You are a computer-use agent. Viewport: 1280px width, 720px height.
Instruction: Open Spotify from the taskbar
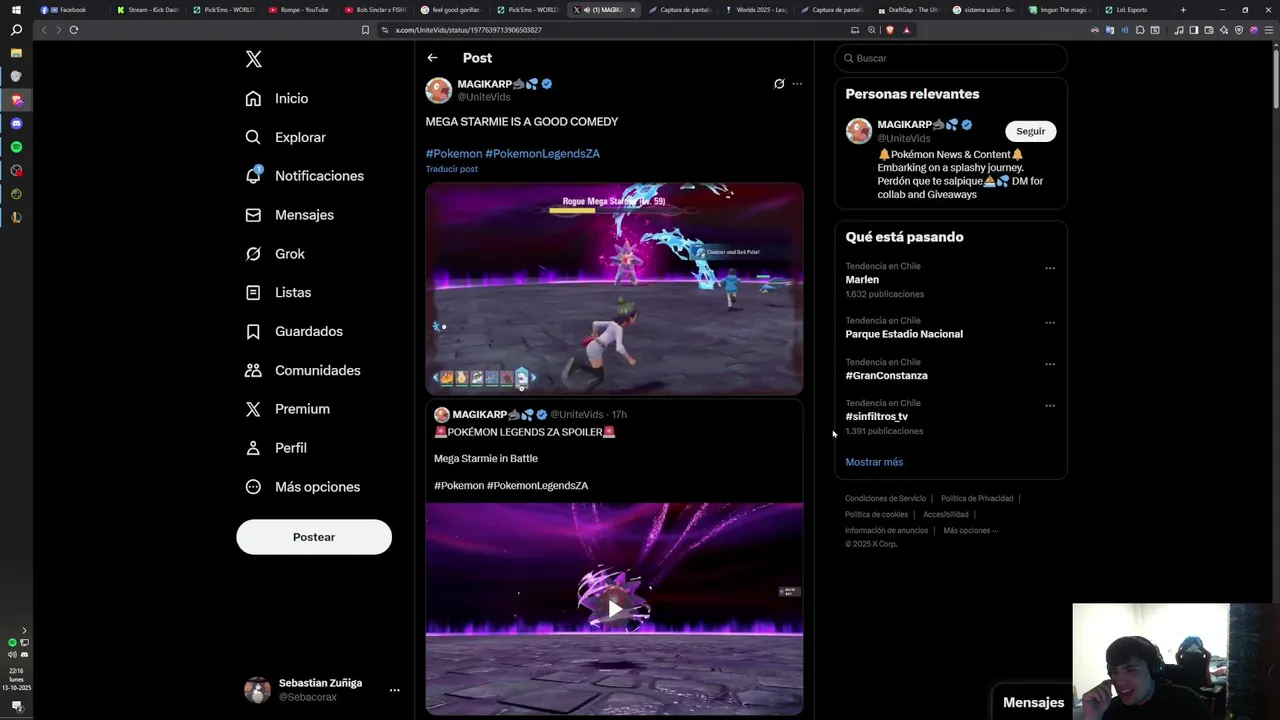click(x=16, y=147)
